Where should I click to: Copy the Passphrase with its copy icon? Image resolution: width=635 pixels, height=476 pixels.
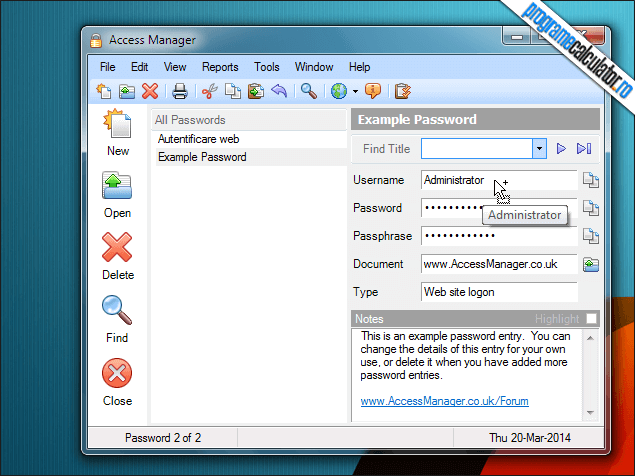pos(591,237)
